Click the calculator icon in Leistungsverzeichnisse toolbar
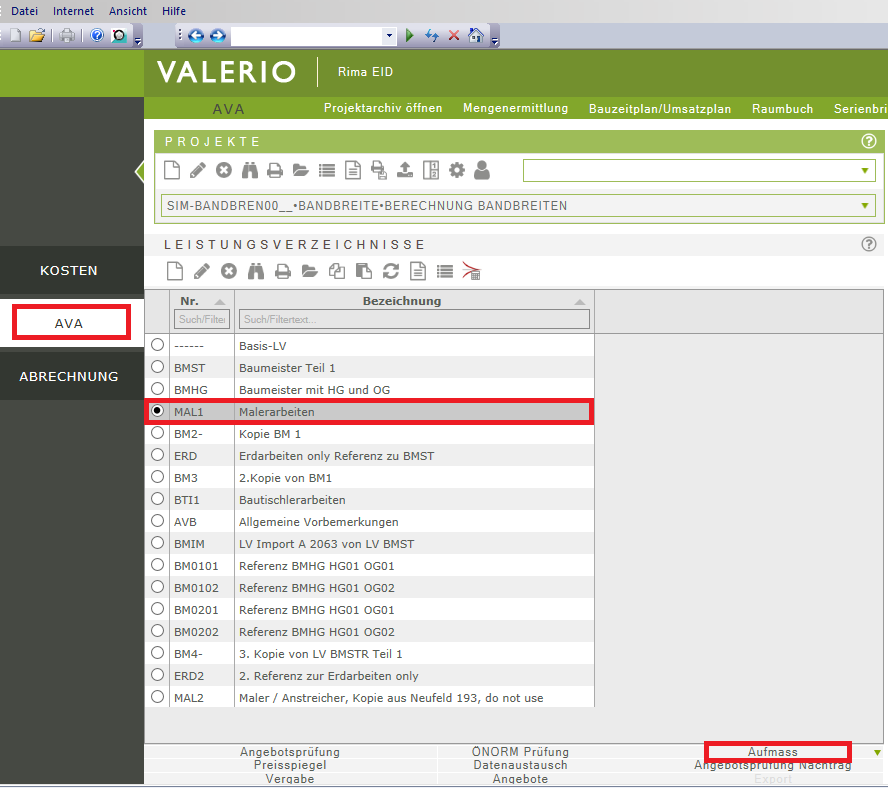 (472, 270)
